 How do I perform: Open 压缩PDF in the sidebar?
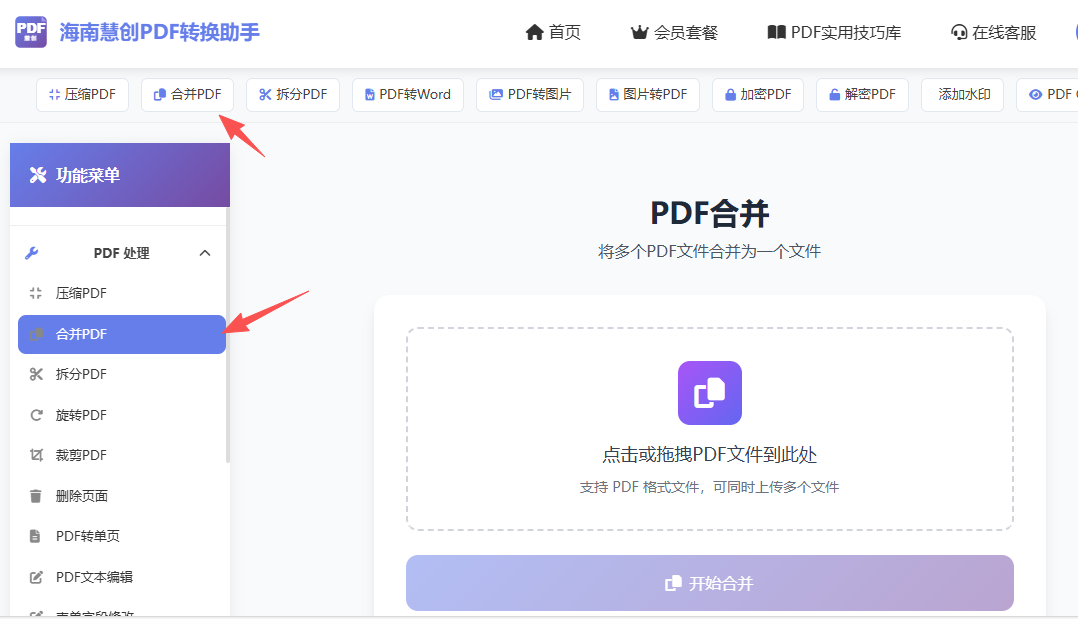122,293
